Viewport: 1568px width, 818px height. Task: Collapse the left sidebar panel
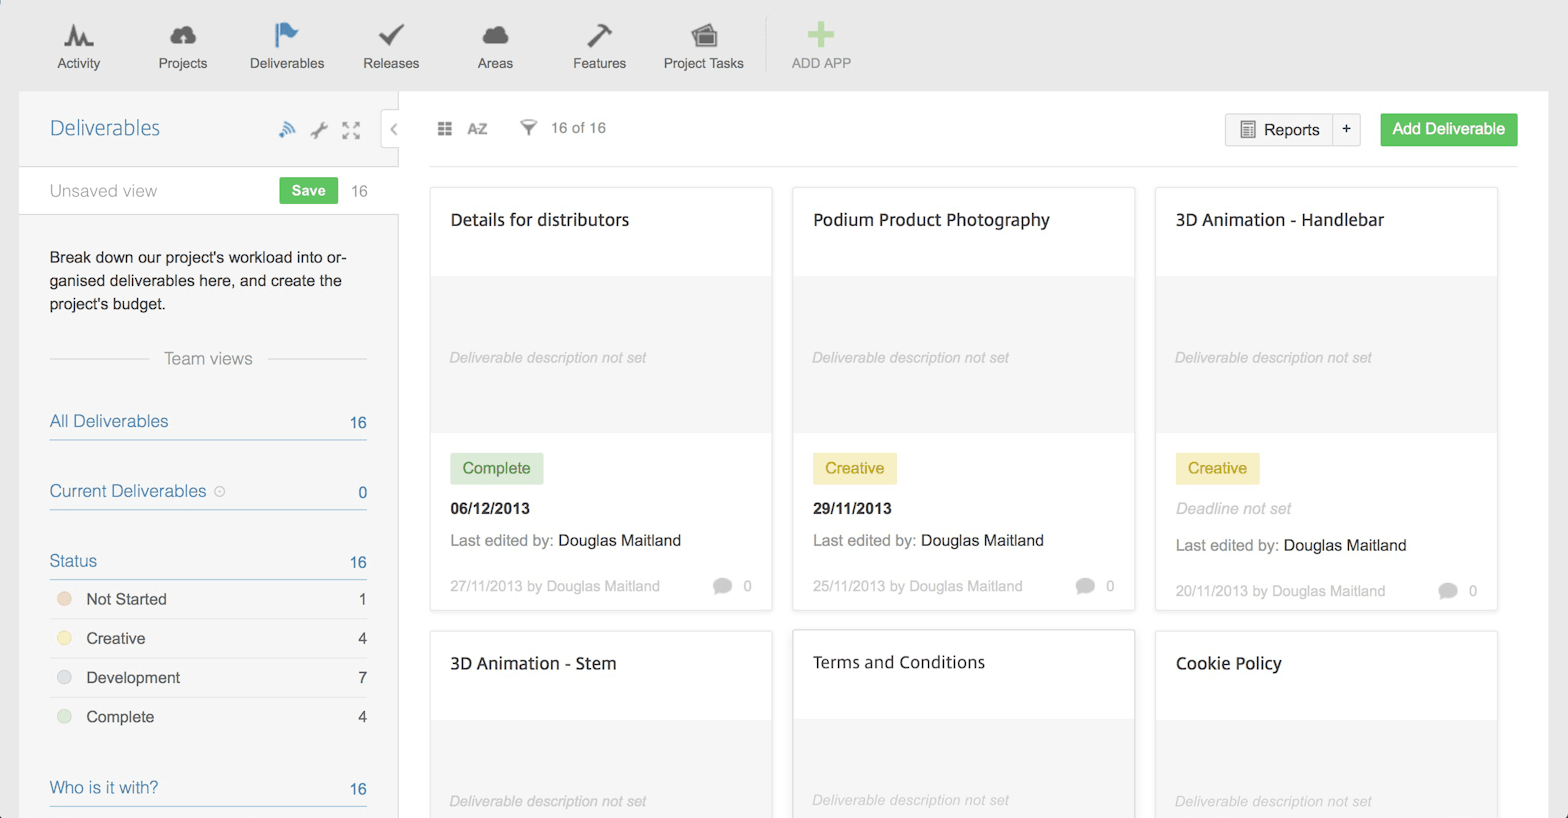(393, 129)
